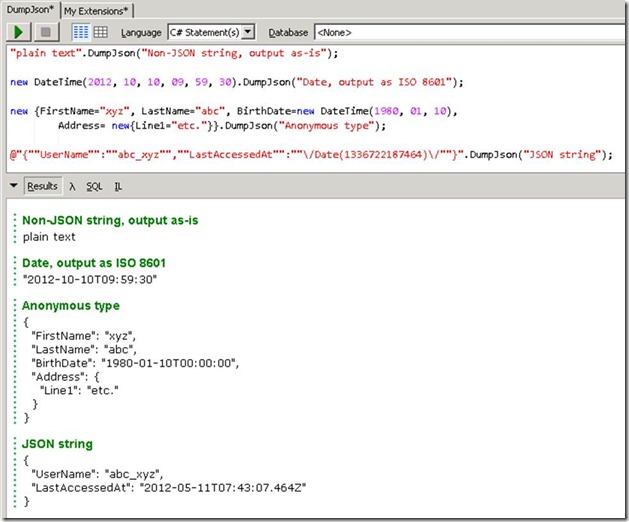The image size is (629, 522).
Task: Click the "2012-10-10T09:59:30" output value
Action: pos(90,280)
